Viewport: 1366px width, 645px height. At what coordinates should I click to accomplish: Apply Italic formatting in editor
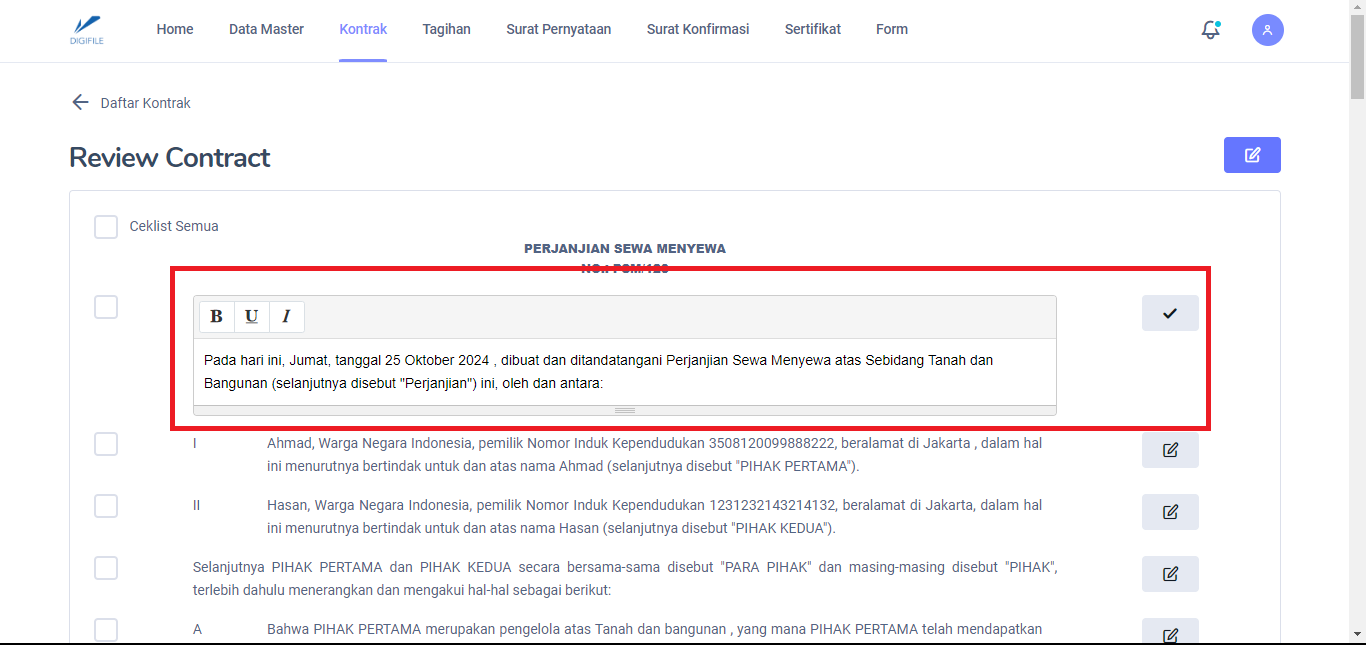(286, 317)
